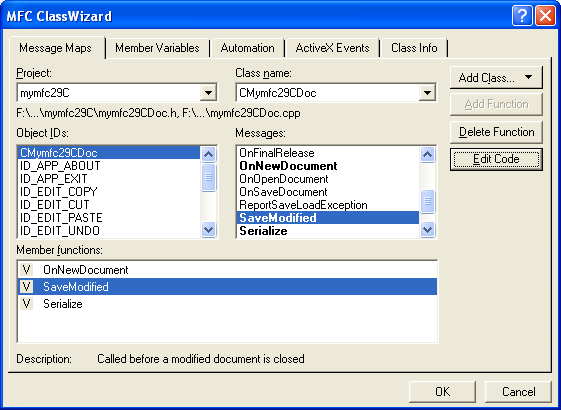
Task: Select ID_APP_EXIT in Object IDs
Action: [109, 179]
